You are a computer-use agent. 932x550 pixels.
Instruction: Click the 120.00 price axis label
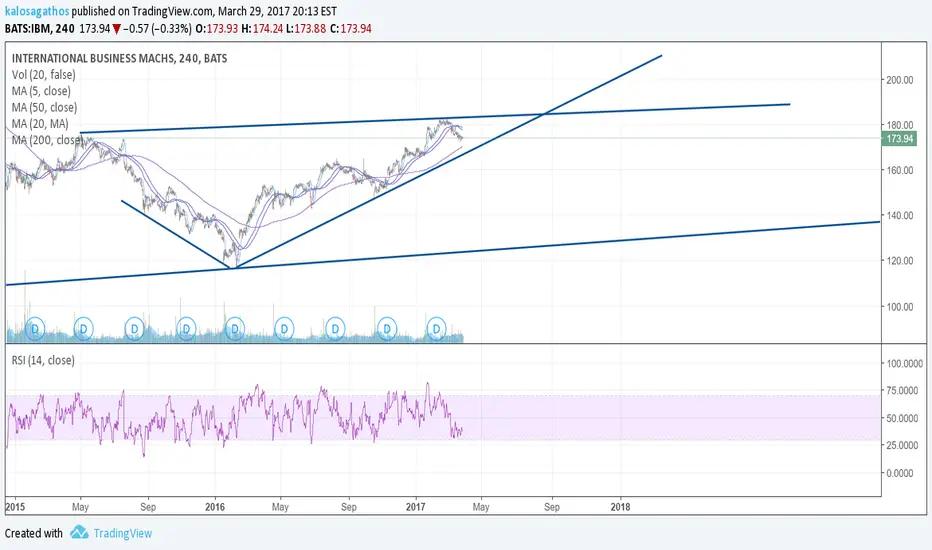(899, 261)
